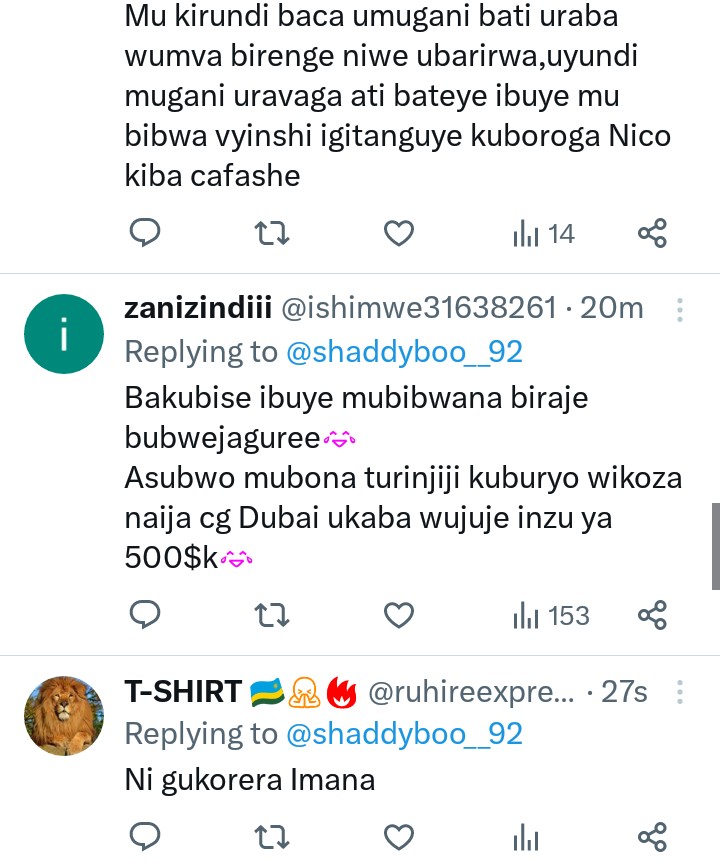Retweet zanizindiii's post about Dubai
Screen dimensions: 720x863
[x=272, y=615]
